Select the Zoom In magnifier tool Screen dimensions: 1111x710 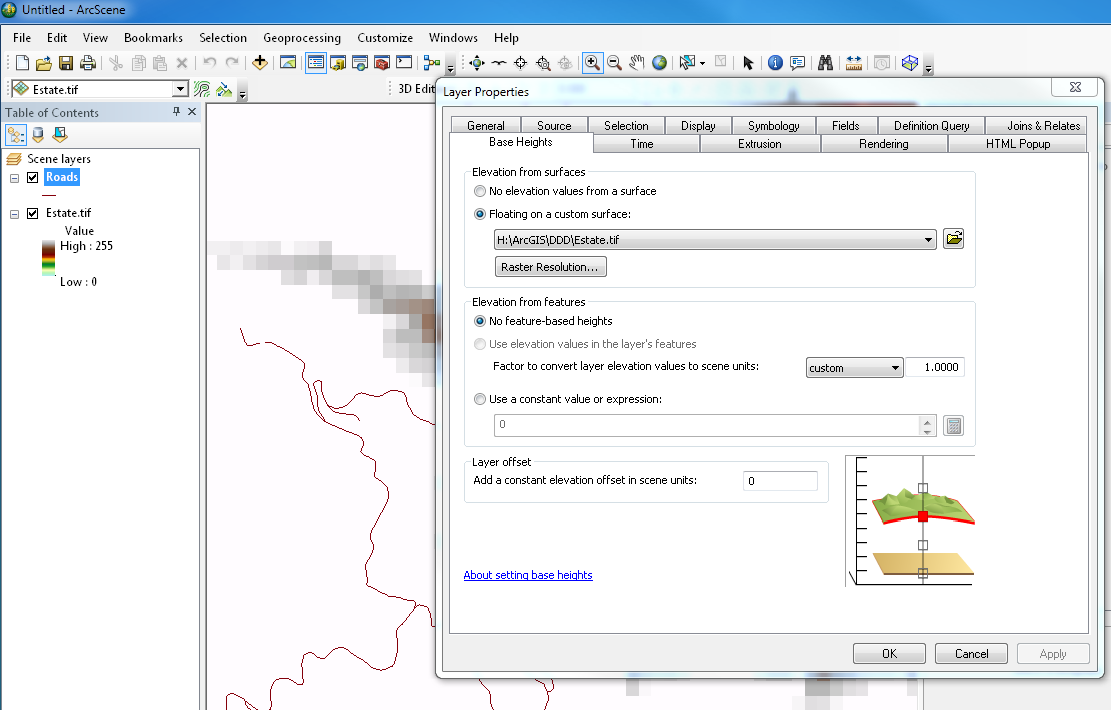pyautogui.click(x=592, y=63)
